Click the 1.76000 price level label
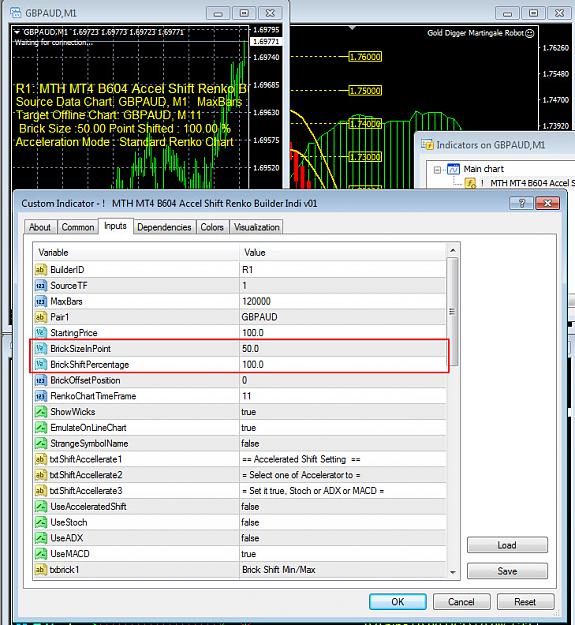This screenshot has height=625, width=575. tap(365, 57)
